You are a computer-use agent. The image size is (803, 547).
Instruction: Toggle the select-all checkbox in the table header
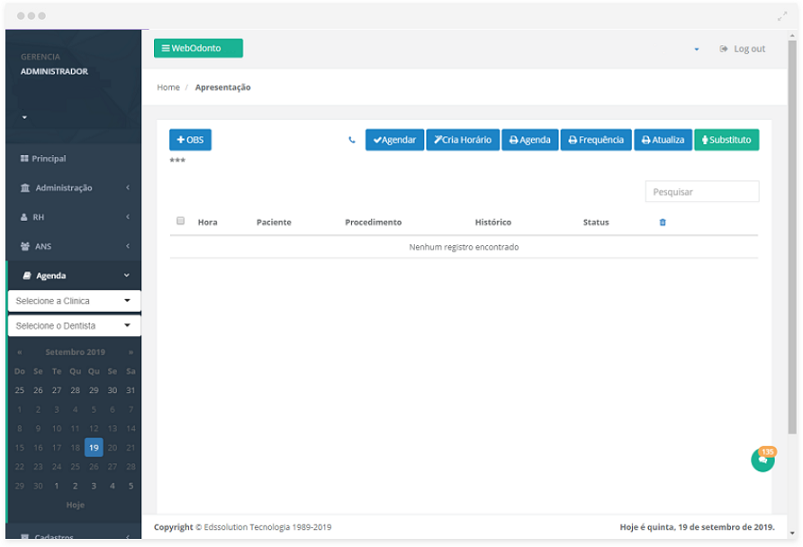click(180, 221)
